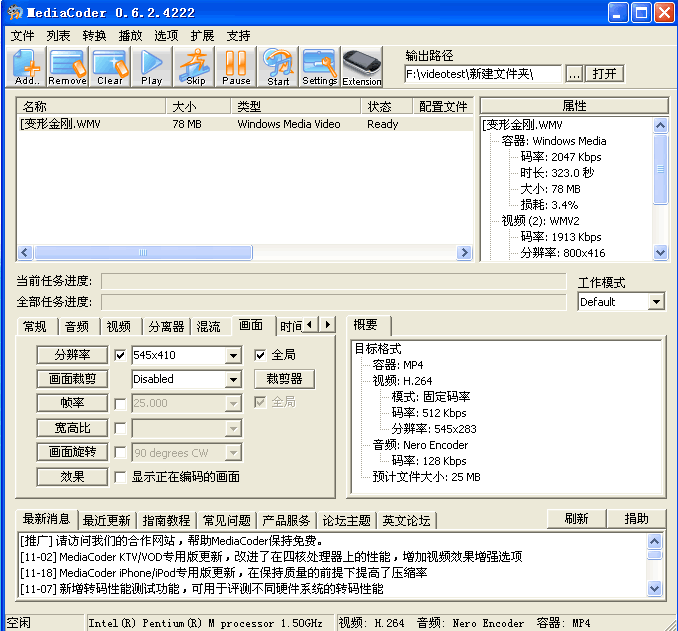678x631 pixels.
Task: Click the 裁剪器 button
Action: pos(284,379)
